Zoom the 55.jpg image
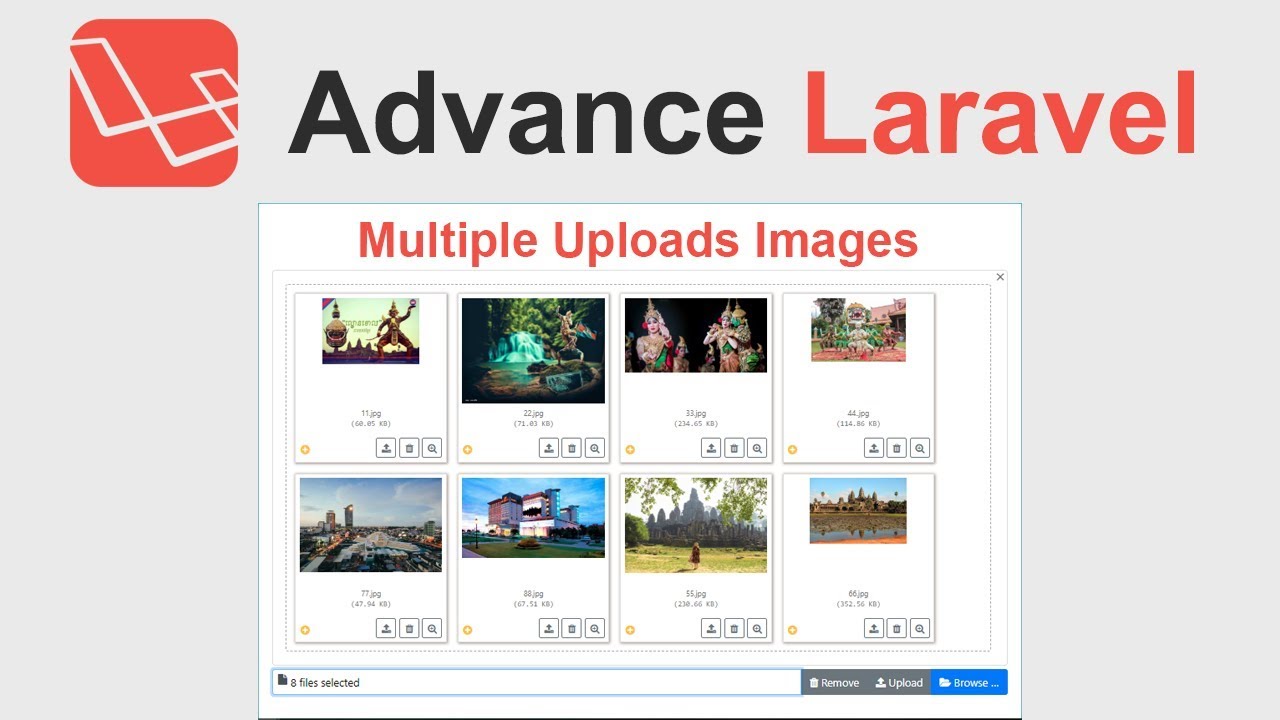The image size is (1280, 720). tap(757, 629)
